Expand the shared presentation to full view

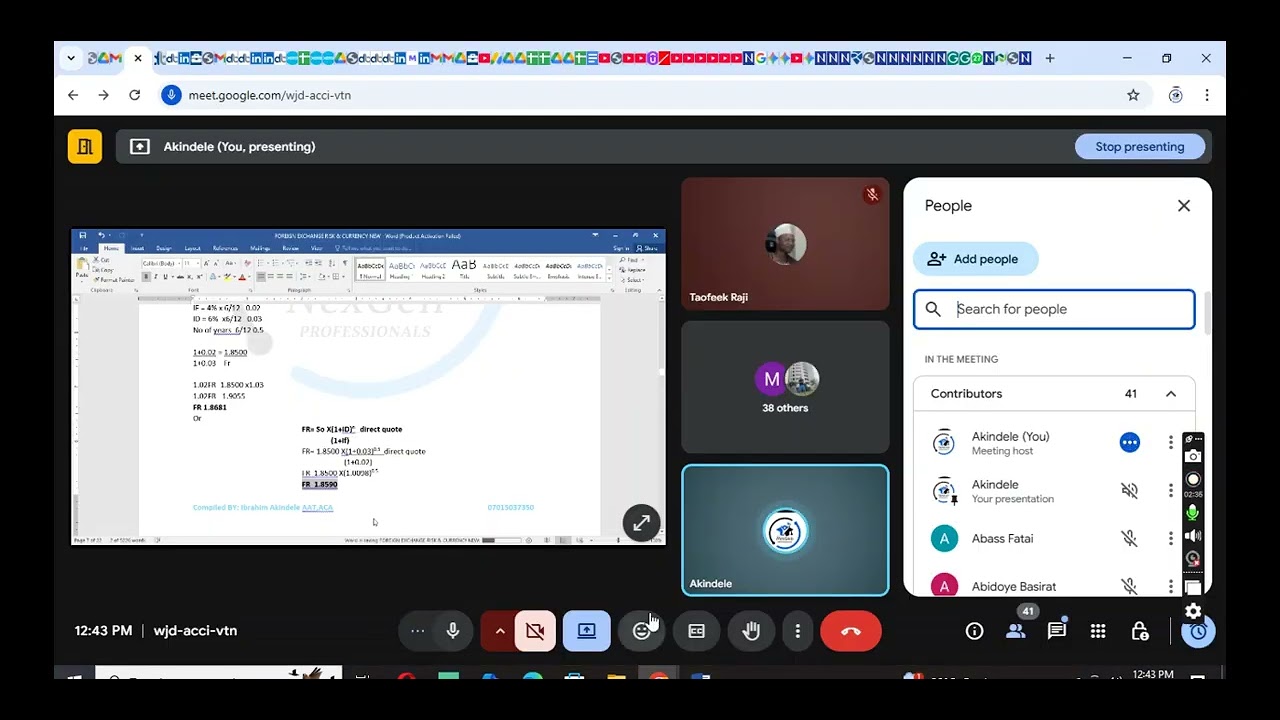(641, 522)
